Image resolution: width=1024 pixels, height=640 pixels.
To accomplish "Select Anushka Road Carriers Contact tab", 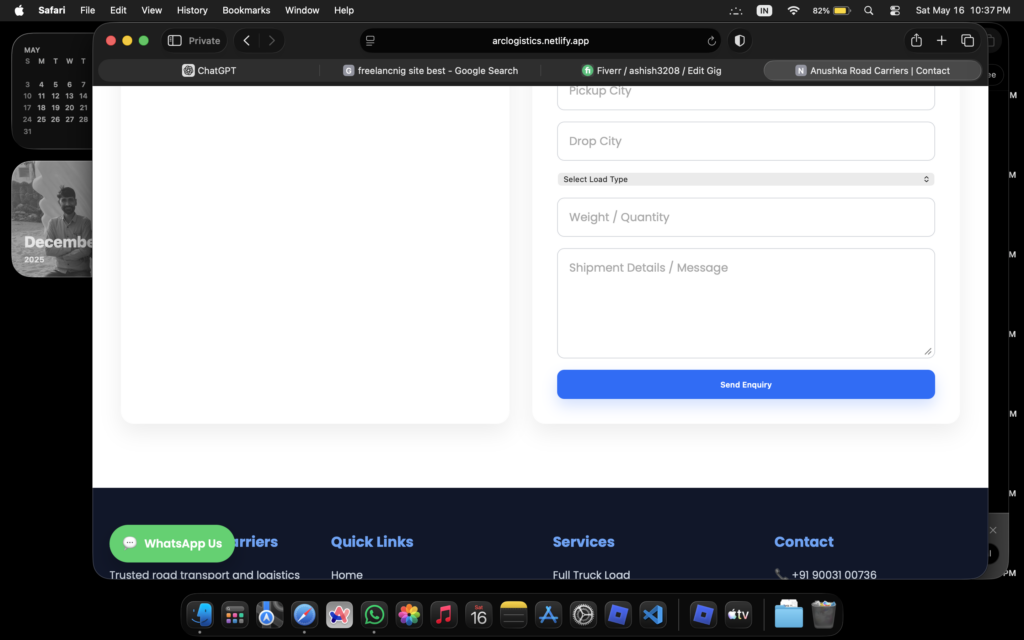I will (x=872, y=71).
